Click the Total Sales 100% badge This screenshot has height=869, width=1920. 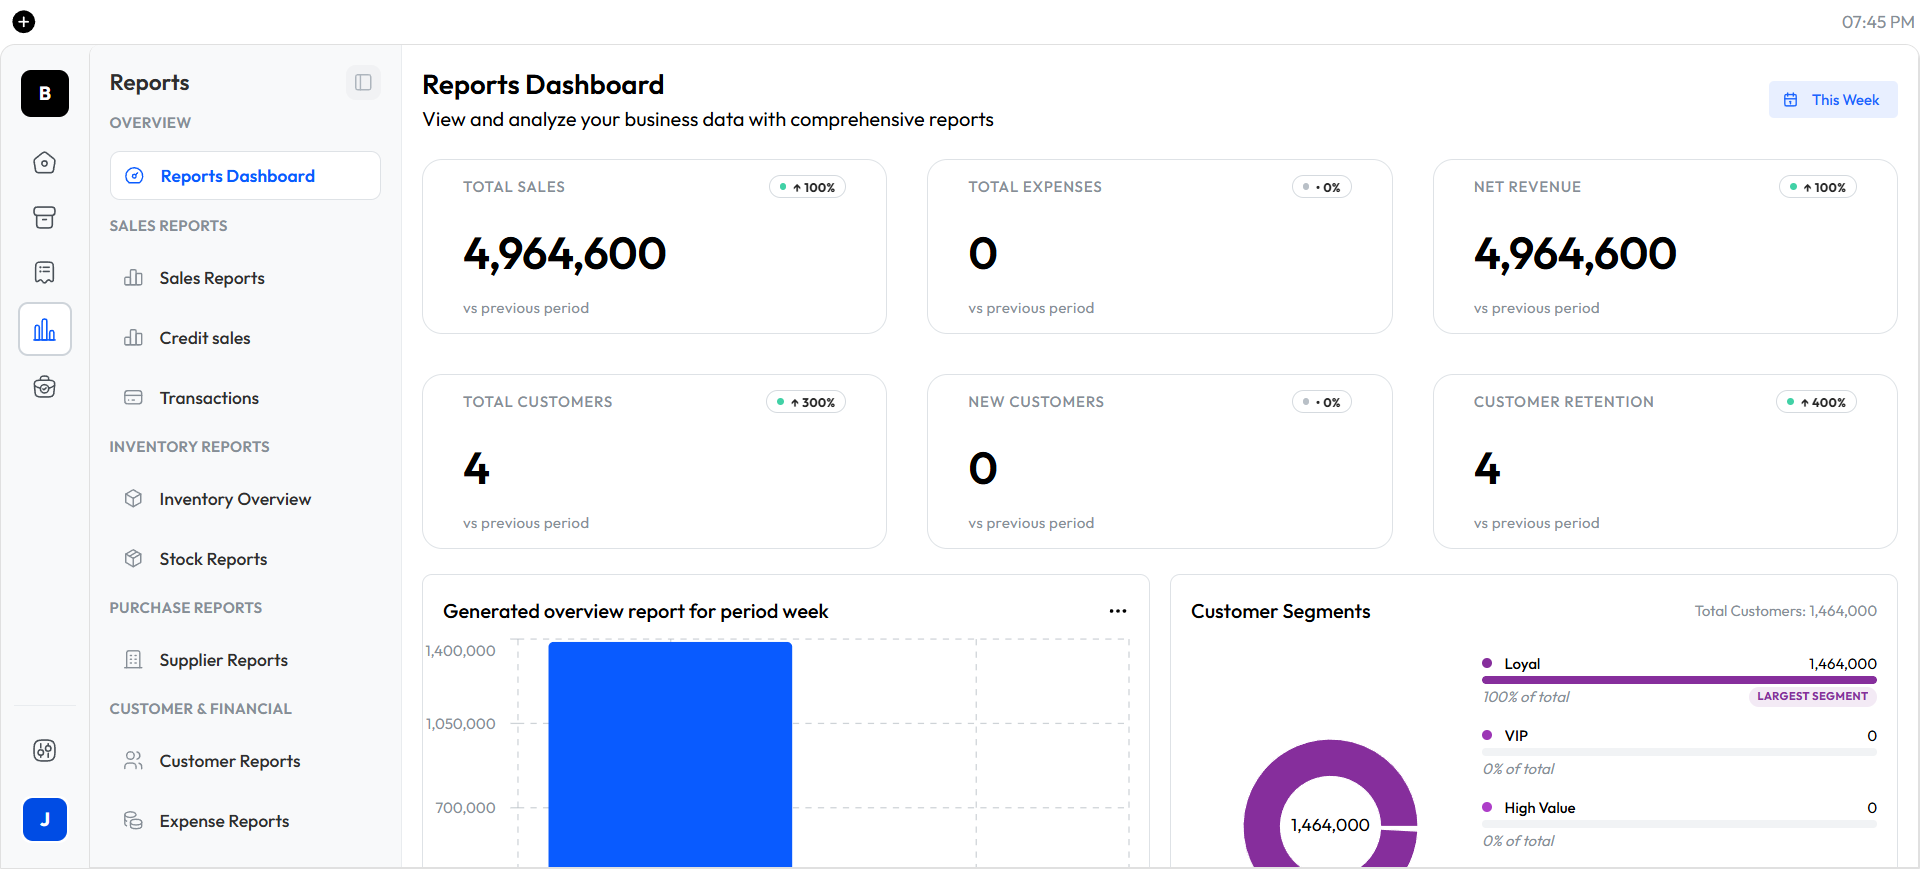(807, 187)
